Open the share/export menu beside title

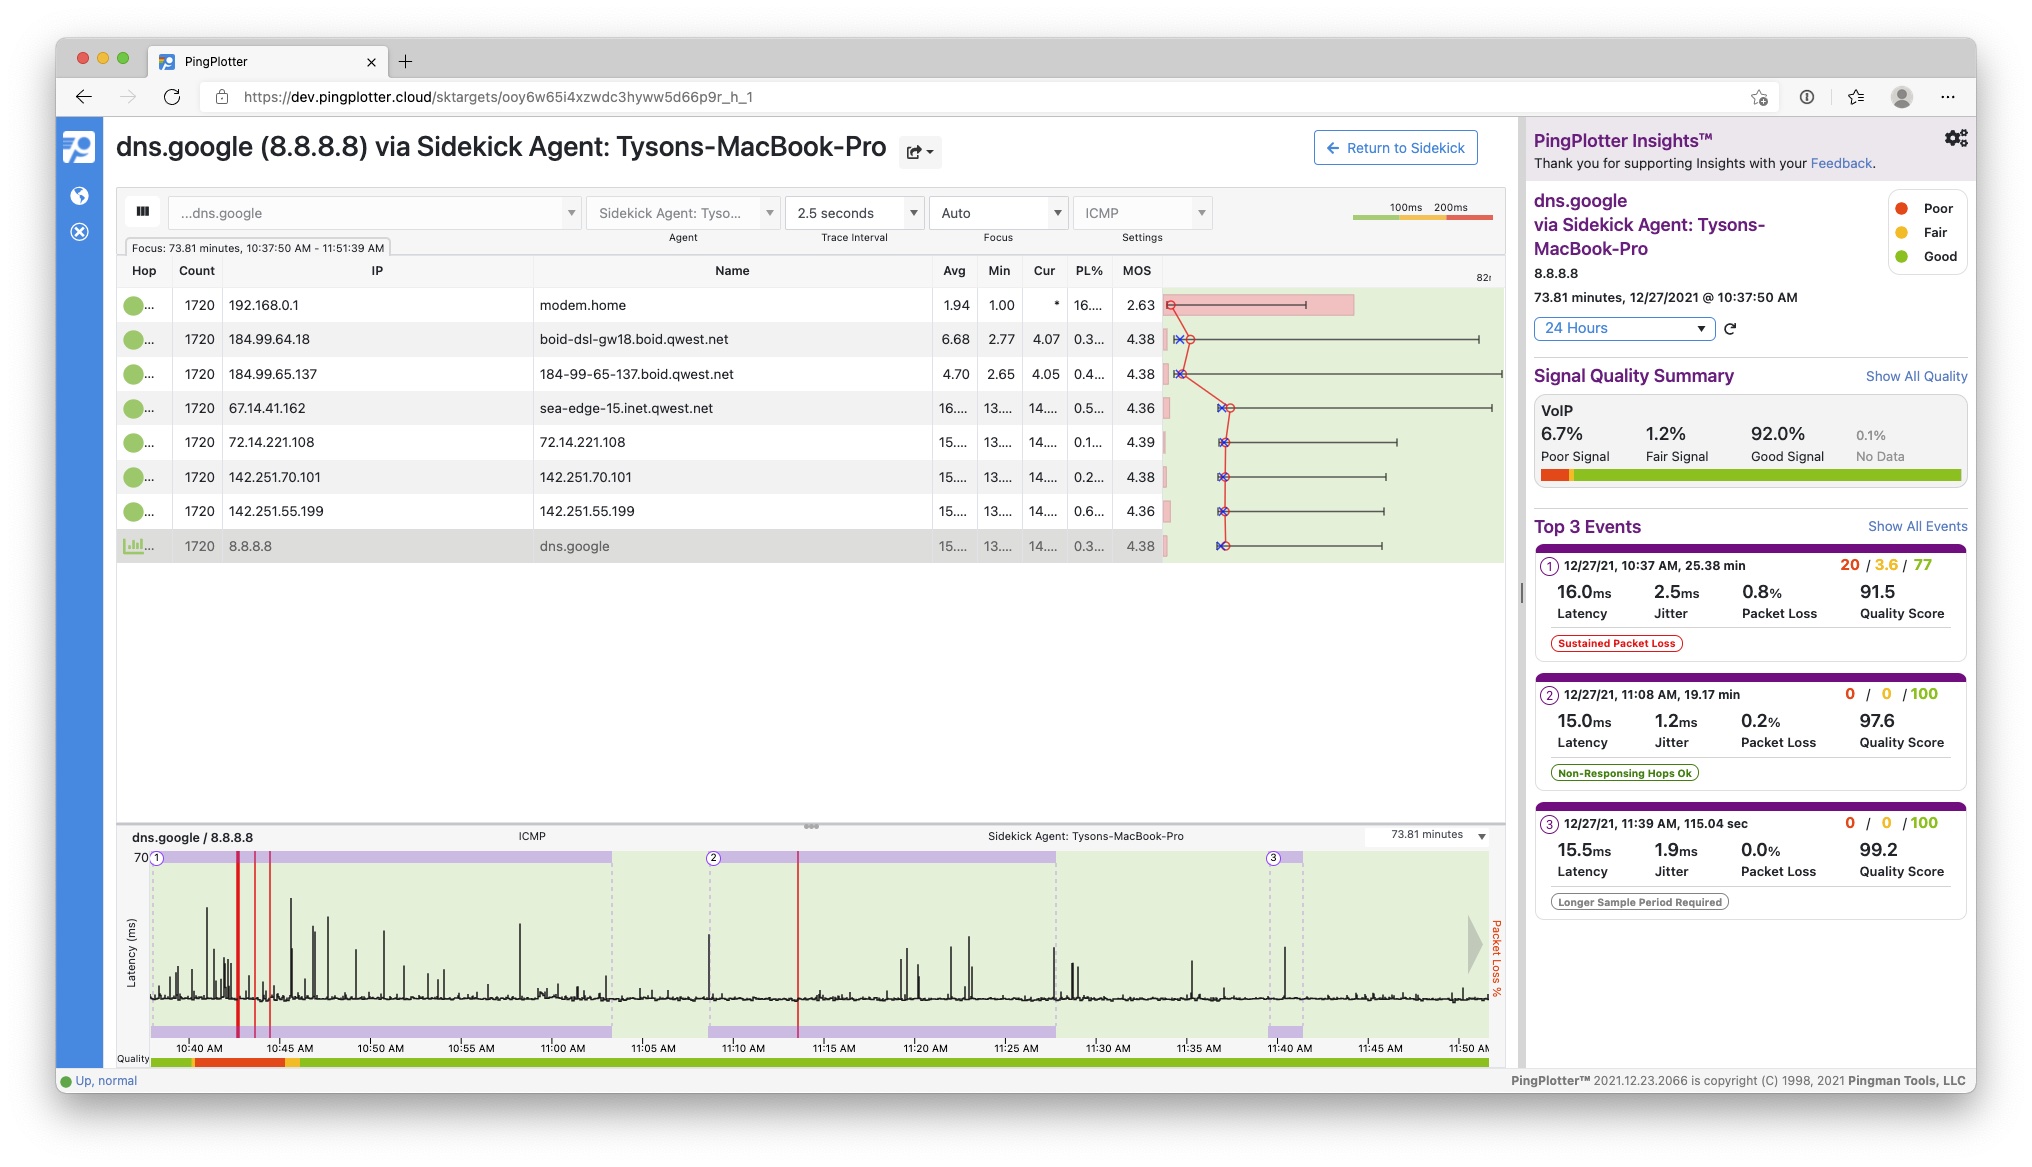[x=919, y=152]
